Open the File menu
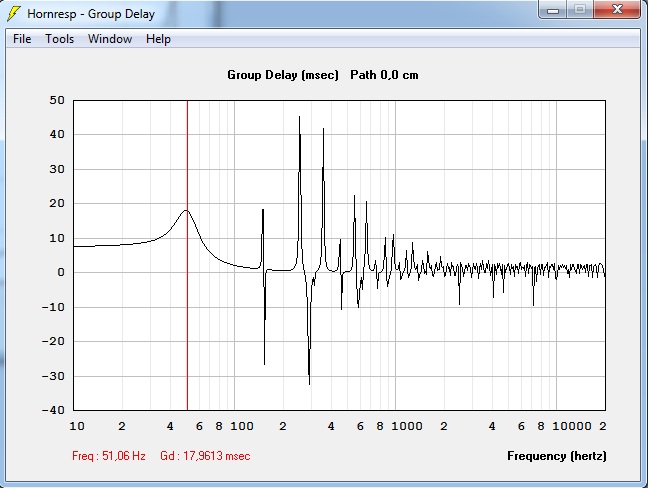Screen dimensions: 648x488 tap(22, 39)
